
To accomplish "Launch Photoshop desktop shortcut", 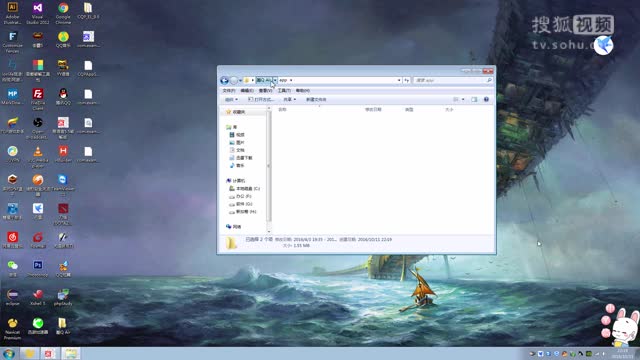I will point(38,269).
